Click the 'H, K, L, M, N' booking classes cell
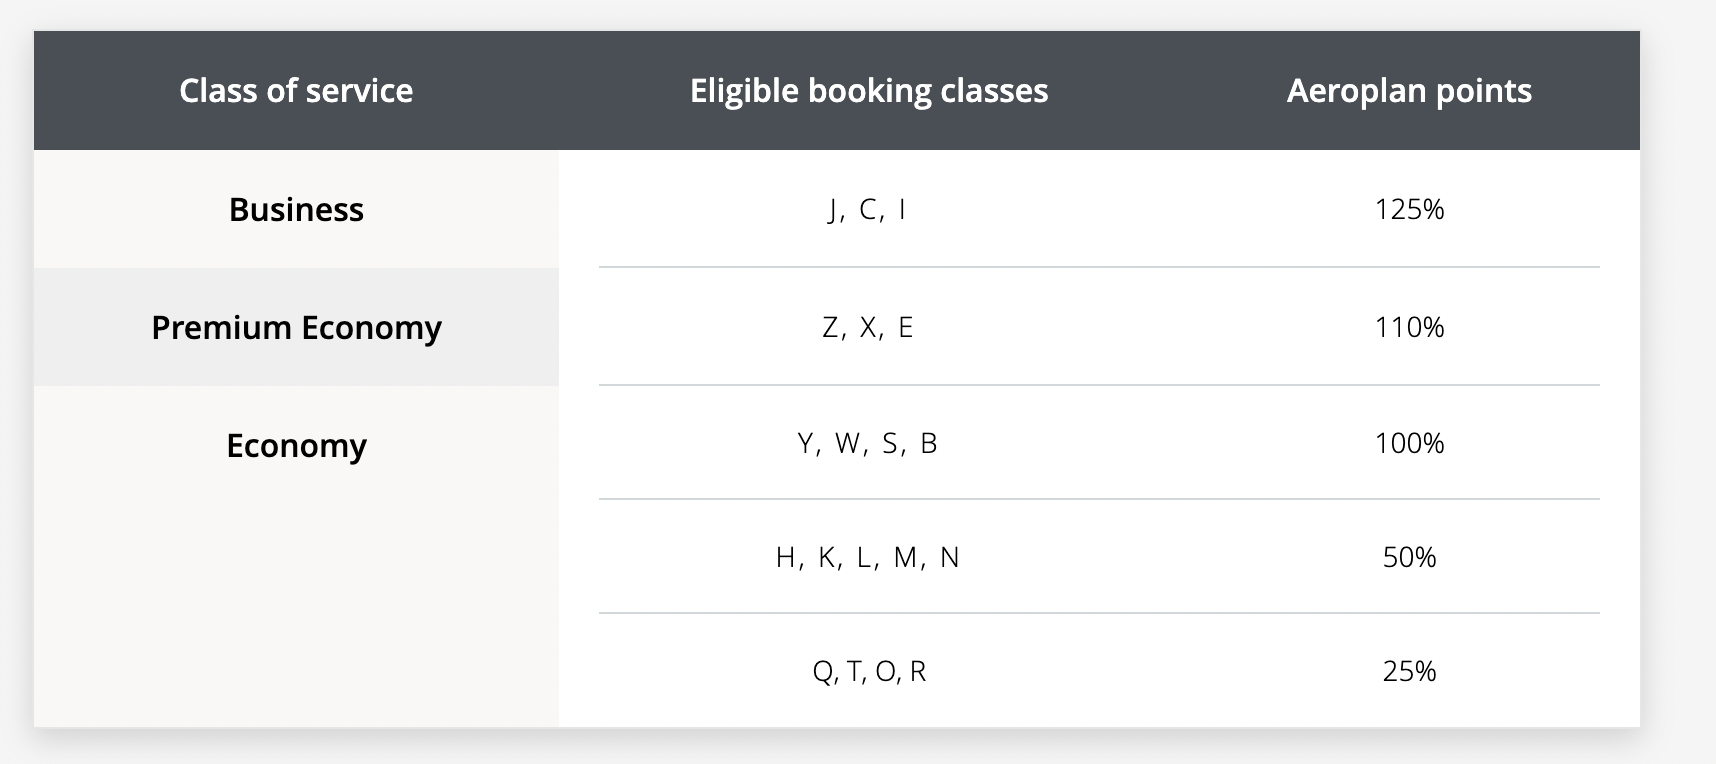This screenshot has height=764, width=1716. [868, 557]
